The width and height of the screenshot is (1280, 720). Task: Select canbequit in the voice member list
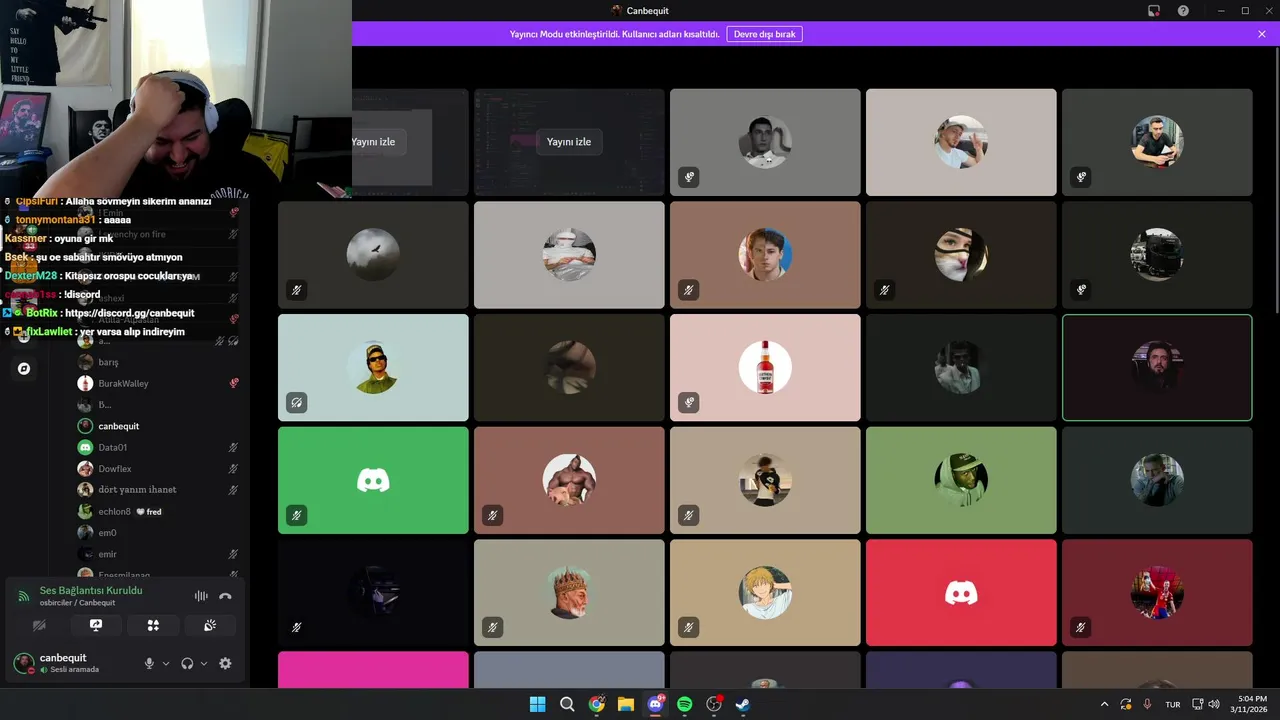point(159,426)
